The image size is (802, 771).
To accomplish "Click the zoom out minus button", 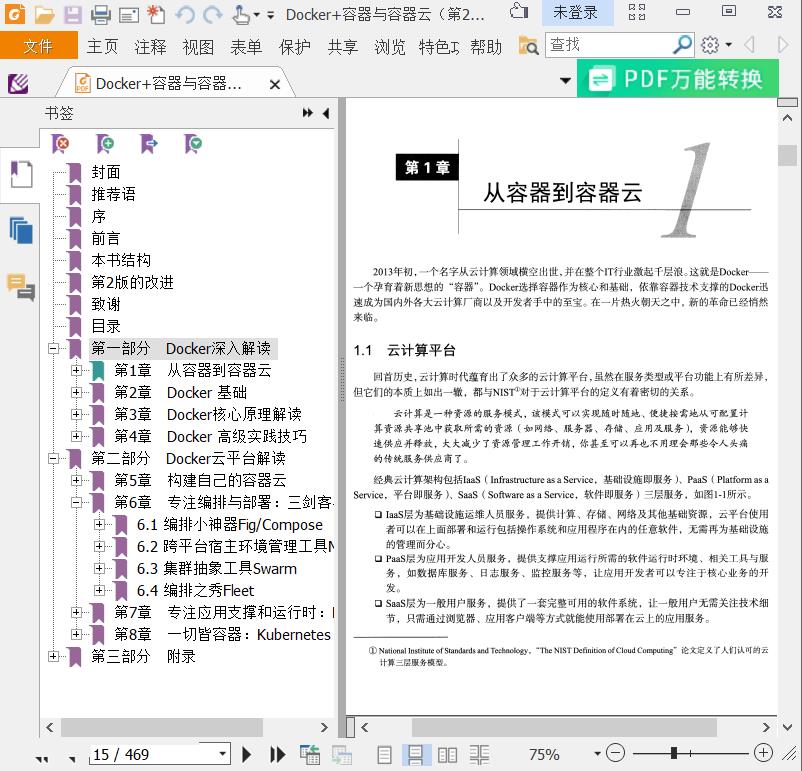I will [615, 753].
